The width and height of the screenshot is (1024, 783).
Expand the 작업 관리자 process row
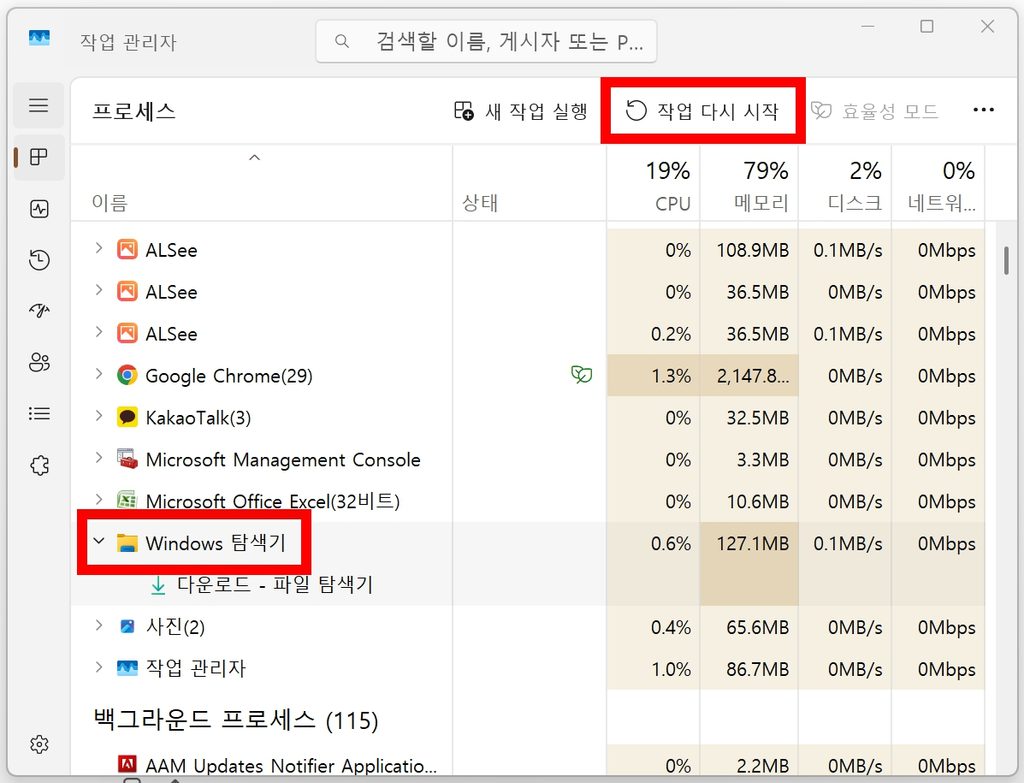click(99, 667)
